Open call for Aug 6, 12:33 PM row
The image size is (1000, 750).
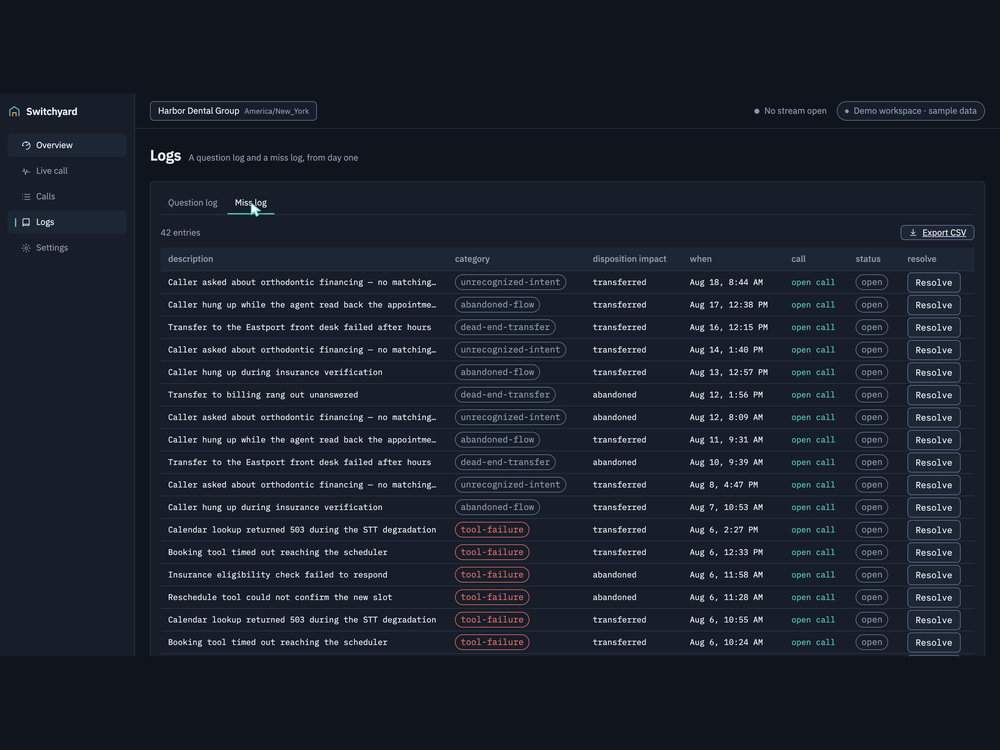pos(813,552)
